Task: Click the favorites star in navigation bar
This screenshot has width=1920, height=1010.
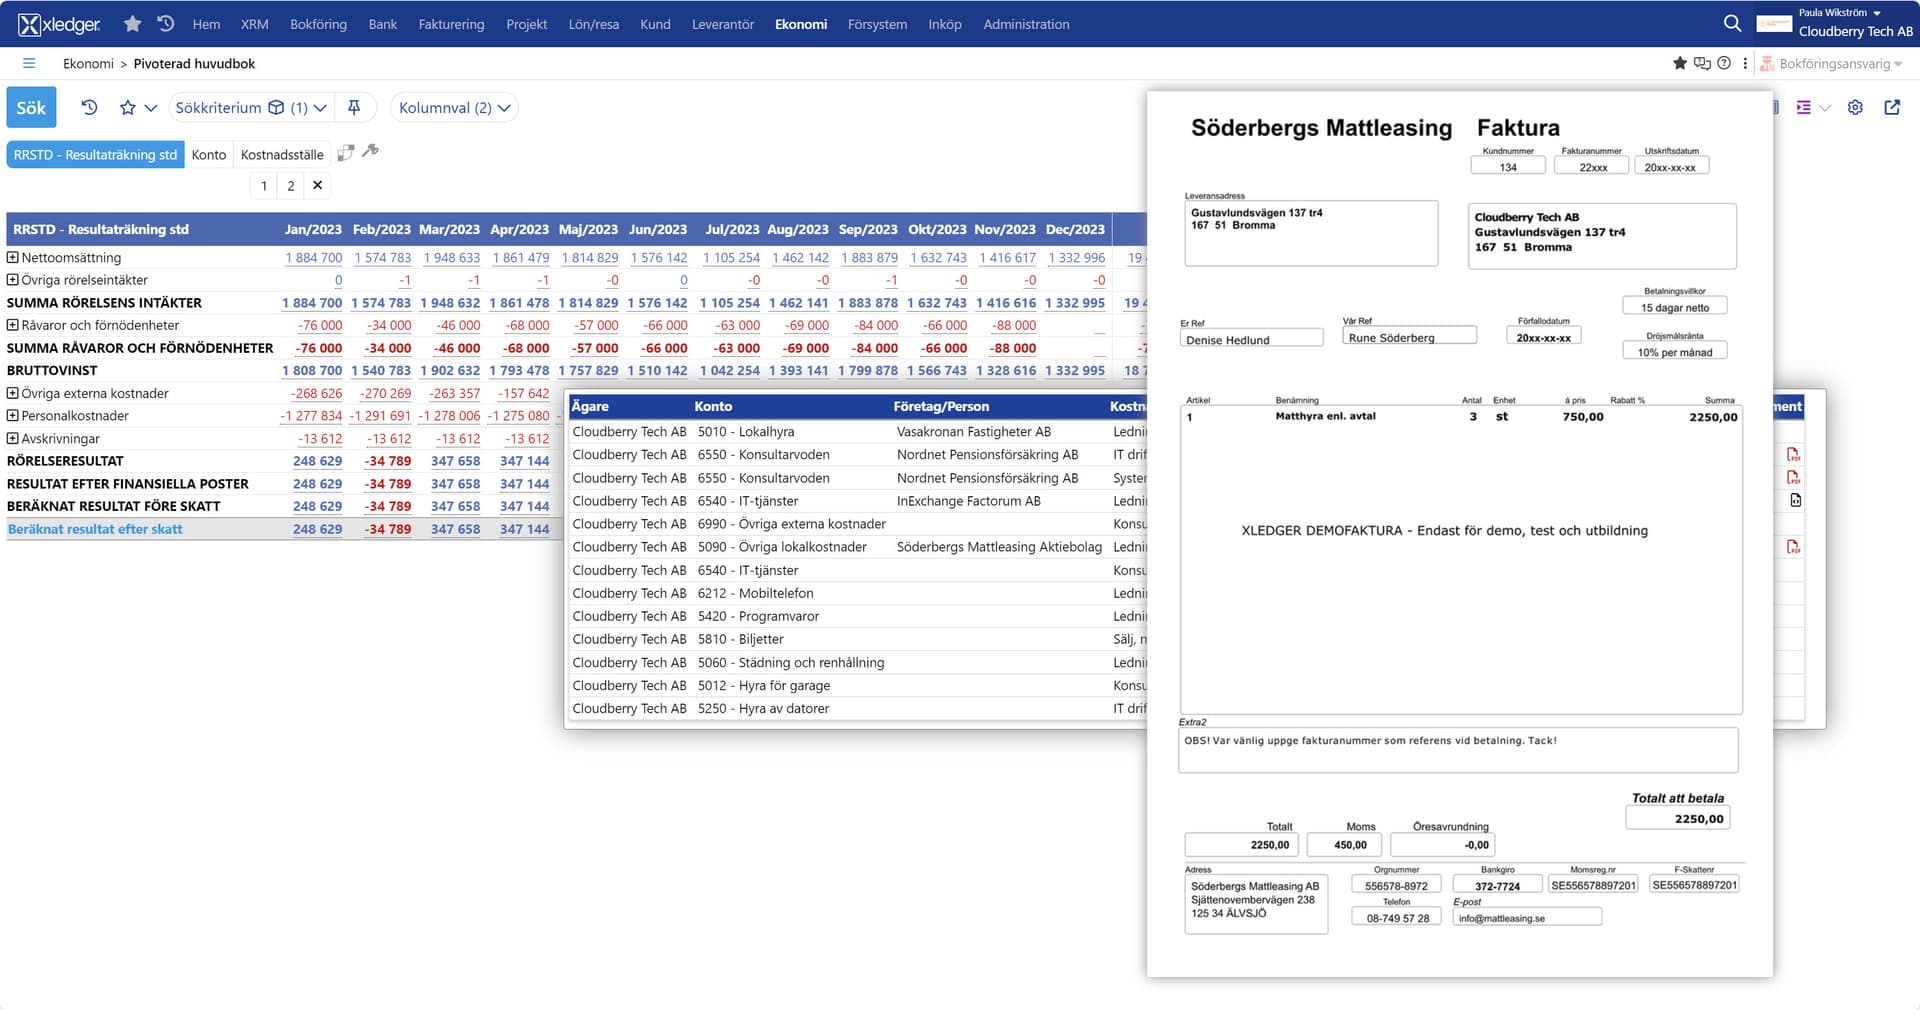Action: pos(132,23)
